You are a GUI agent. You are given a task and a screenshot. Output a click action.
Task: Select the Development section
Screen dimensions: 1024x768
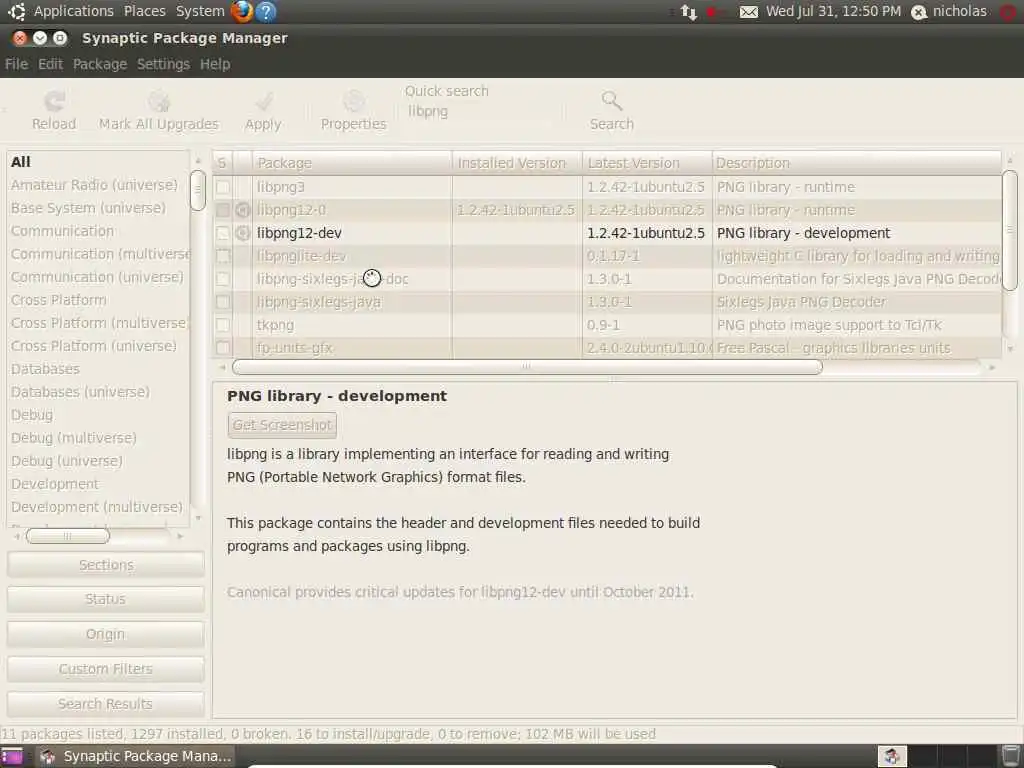(x=98, y=485)
